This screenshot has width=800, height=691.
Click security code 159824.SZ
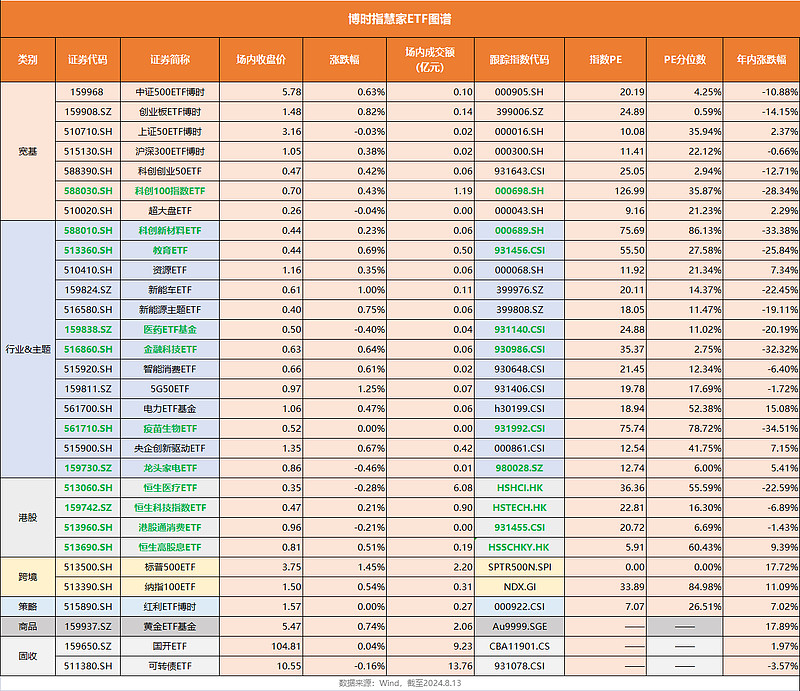tap(88, 290)
